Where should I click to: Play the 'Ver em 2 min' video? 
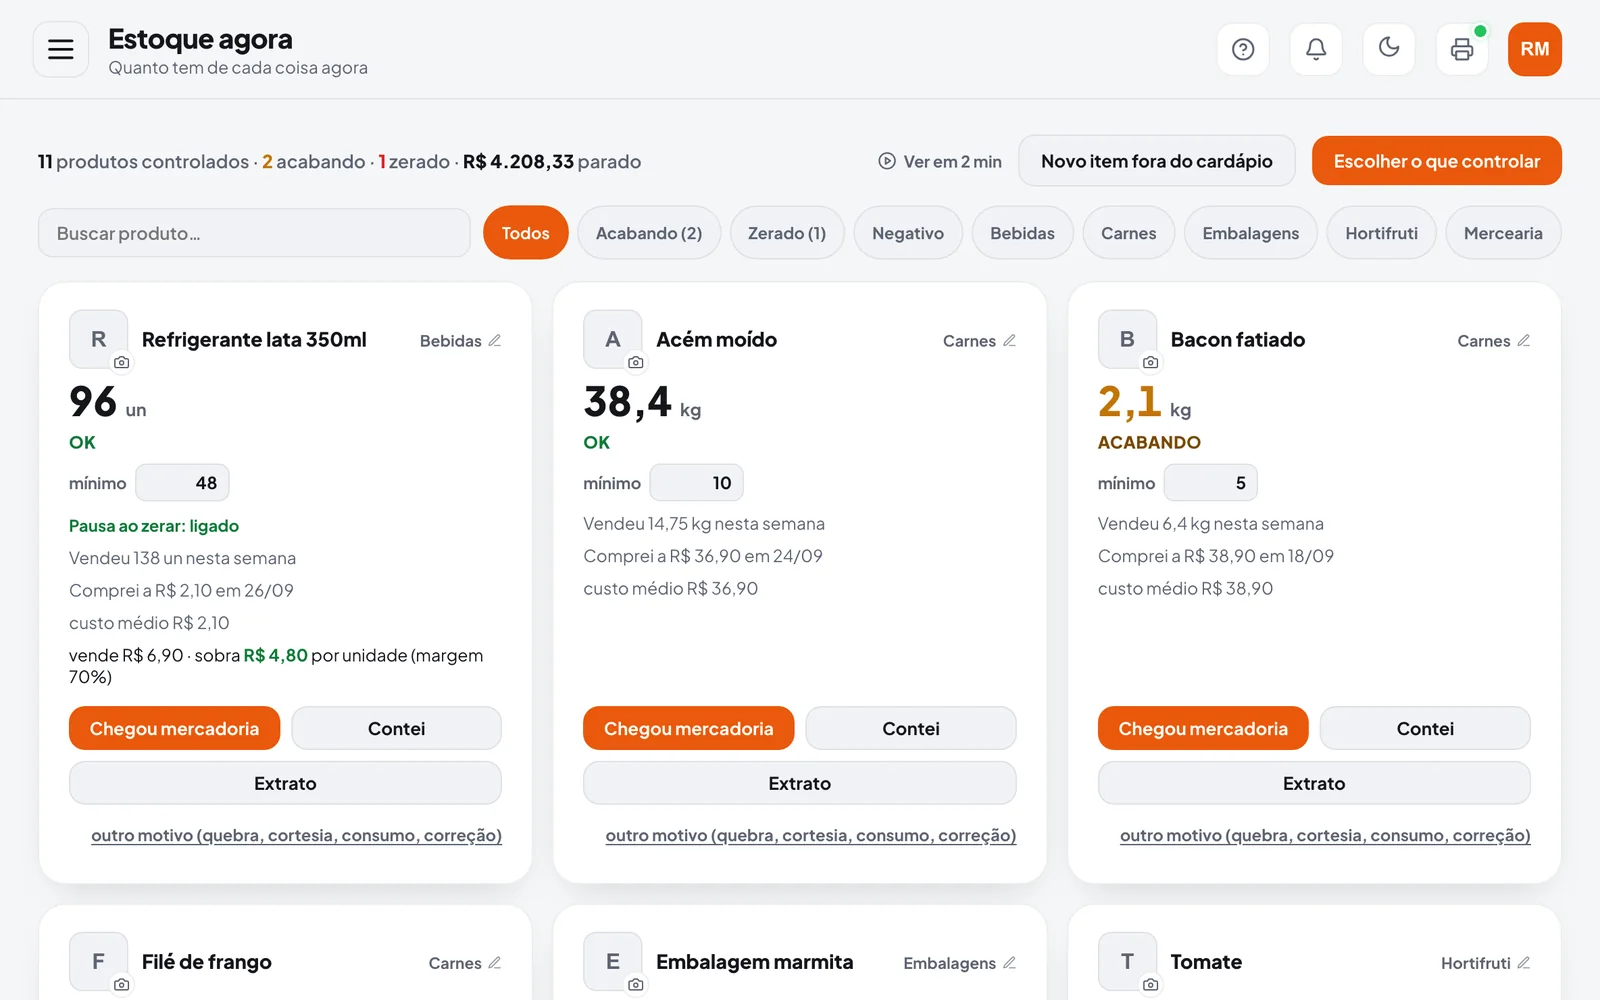(x=939, y=161)
